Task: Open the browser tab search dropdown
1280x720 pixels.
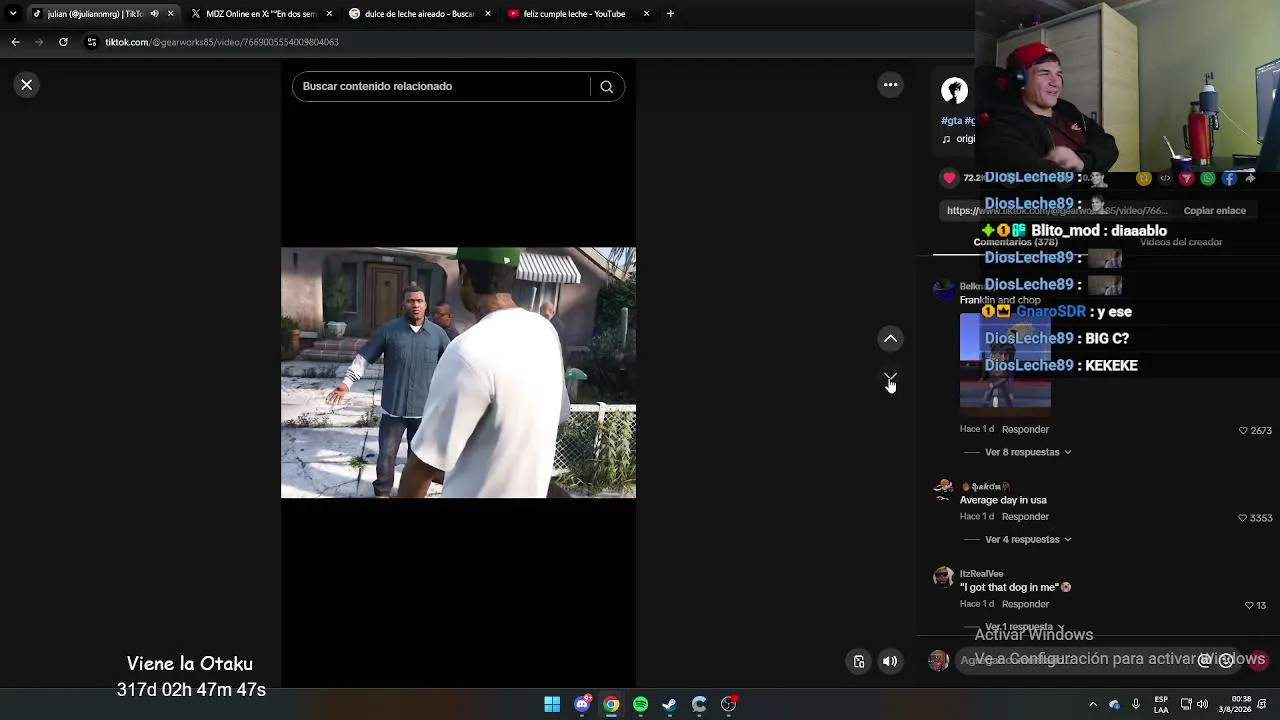Action: pos(13,14)
